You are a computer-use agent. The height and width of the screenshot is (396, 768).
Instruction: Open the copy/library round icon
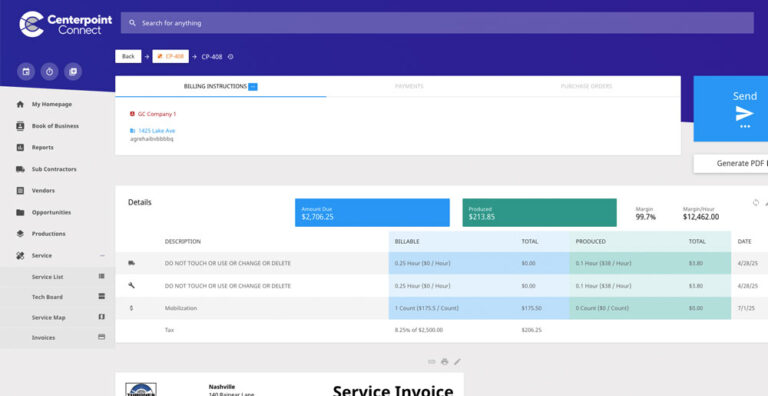73,72
